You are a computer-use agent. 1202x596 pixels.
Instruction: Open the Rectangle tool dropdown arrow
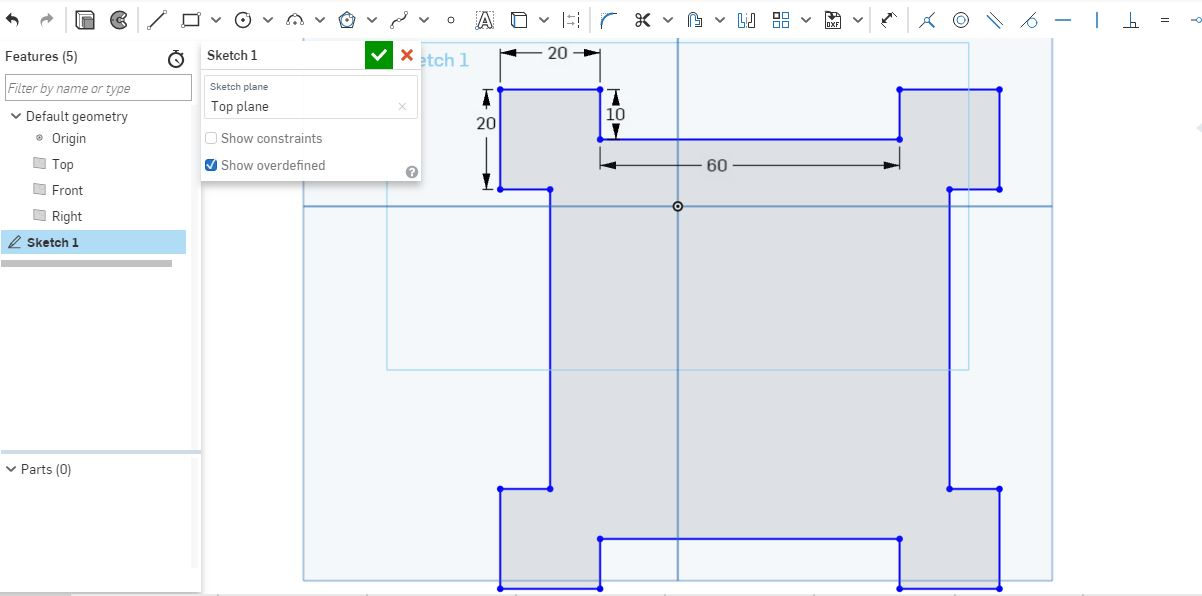coord(216,20)
